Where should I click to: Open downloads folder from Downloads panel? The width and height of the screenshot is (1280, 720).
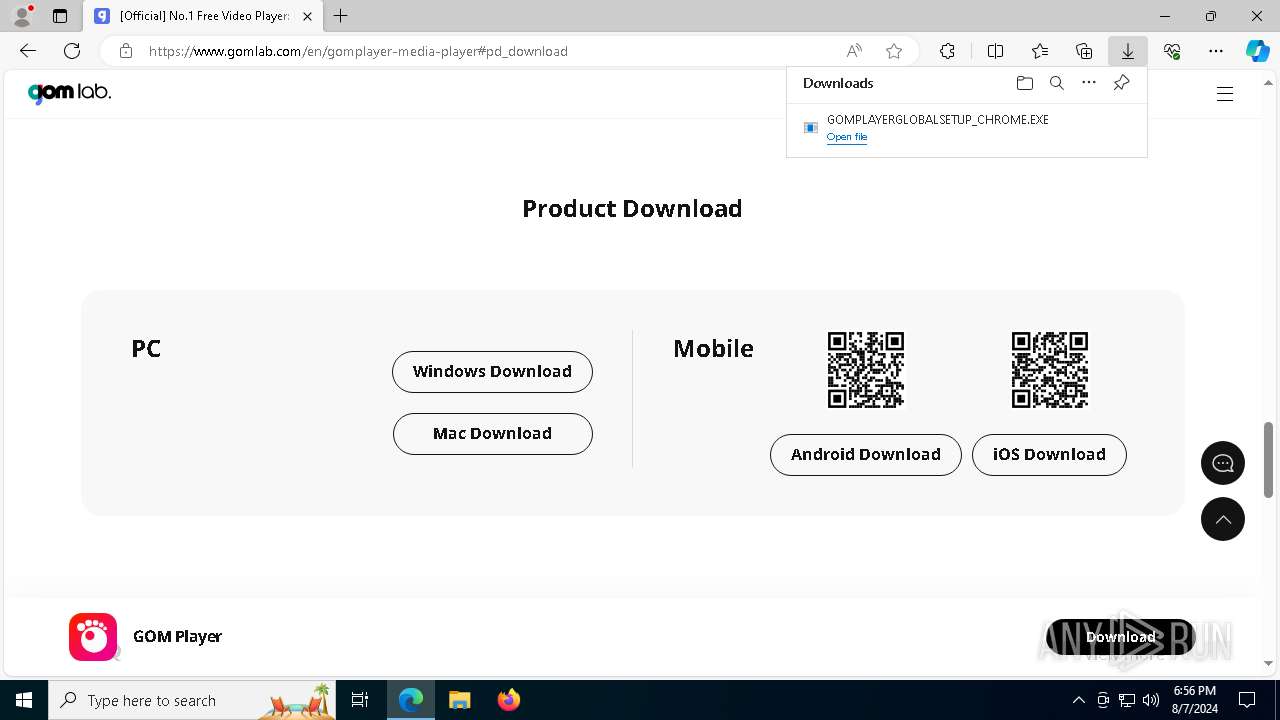[1024, 83]
